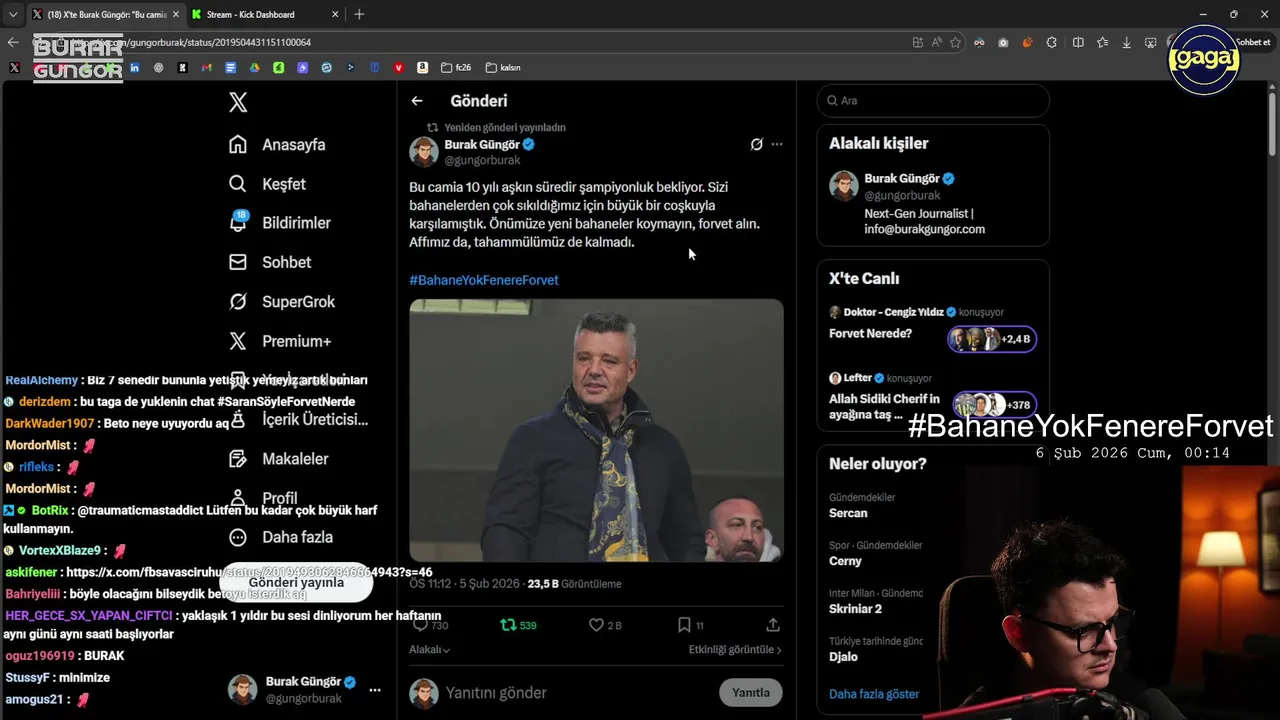Add page to favorites star icon

tap(955, 42)
